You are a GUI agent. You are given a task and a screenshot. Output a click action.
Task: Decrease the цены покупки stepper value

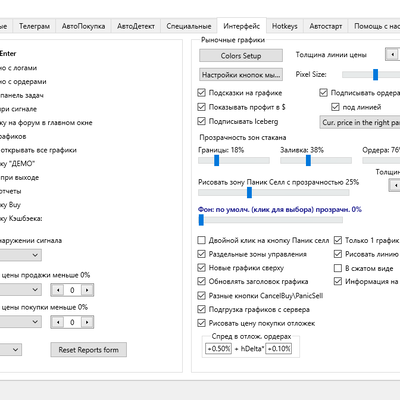coord(58,322)
